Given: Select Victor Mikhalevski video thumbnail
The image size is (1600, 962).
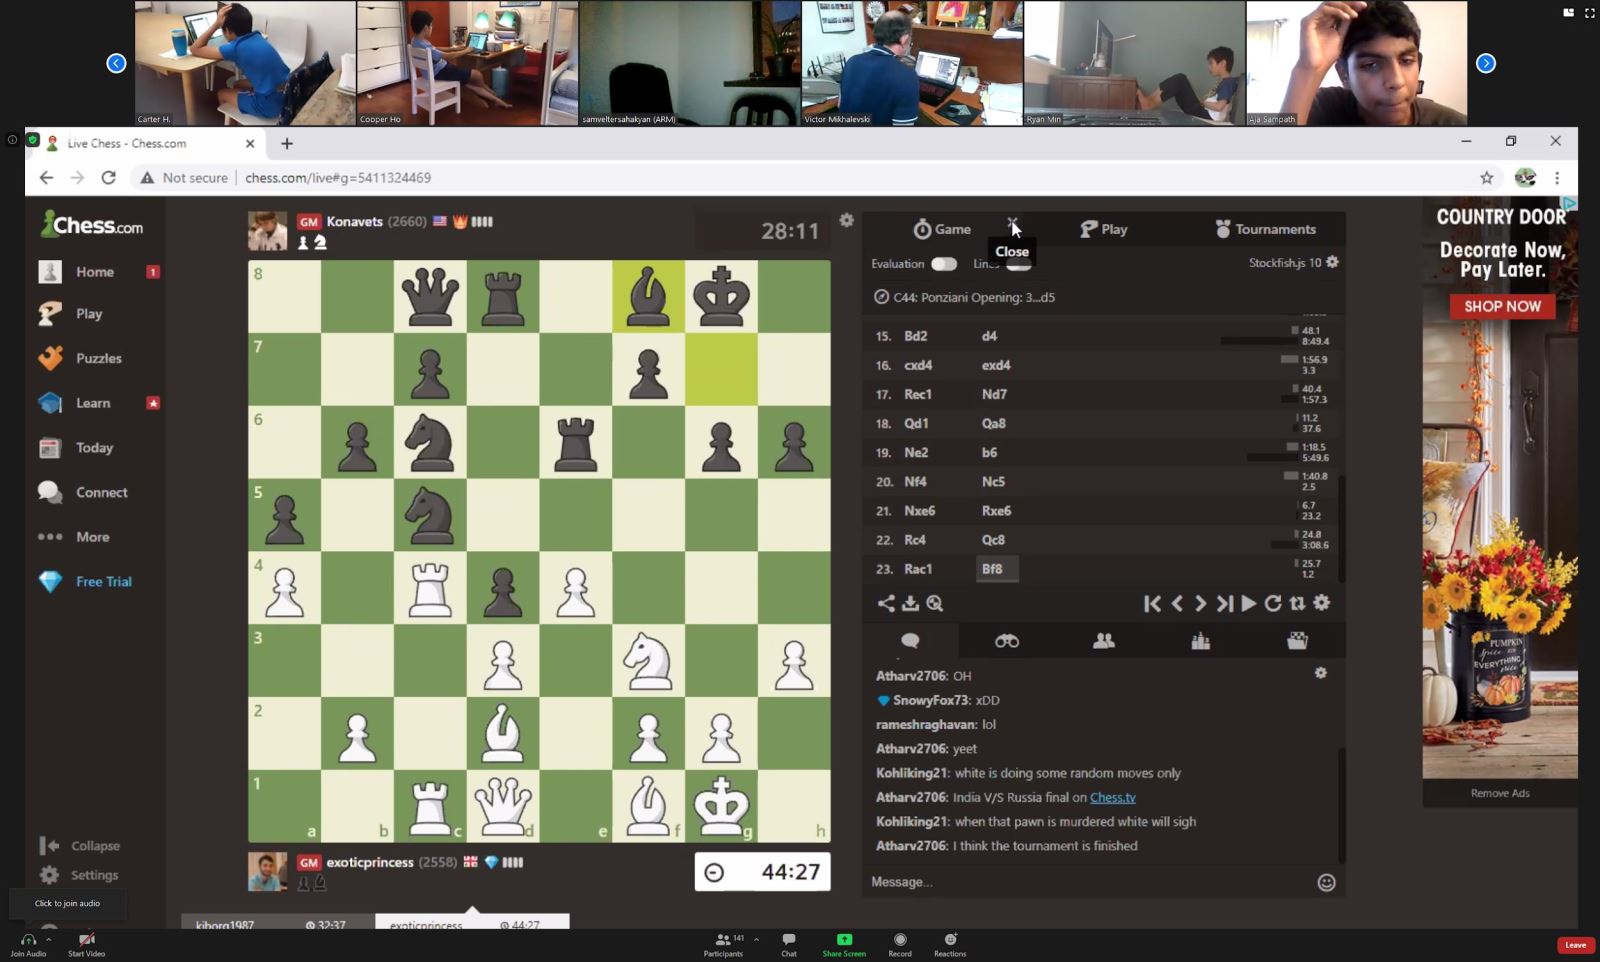Looking at the screenshot, I should 912,63.
